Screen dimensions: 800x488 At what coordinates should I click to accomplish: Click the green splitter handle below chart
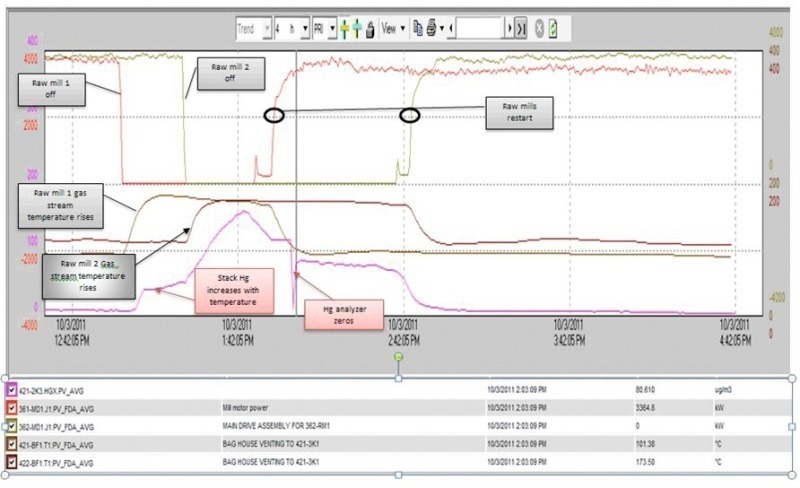pos(399,357)
